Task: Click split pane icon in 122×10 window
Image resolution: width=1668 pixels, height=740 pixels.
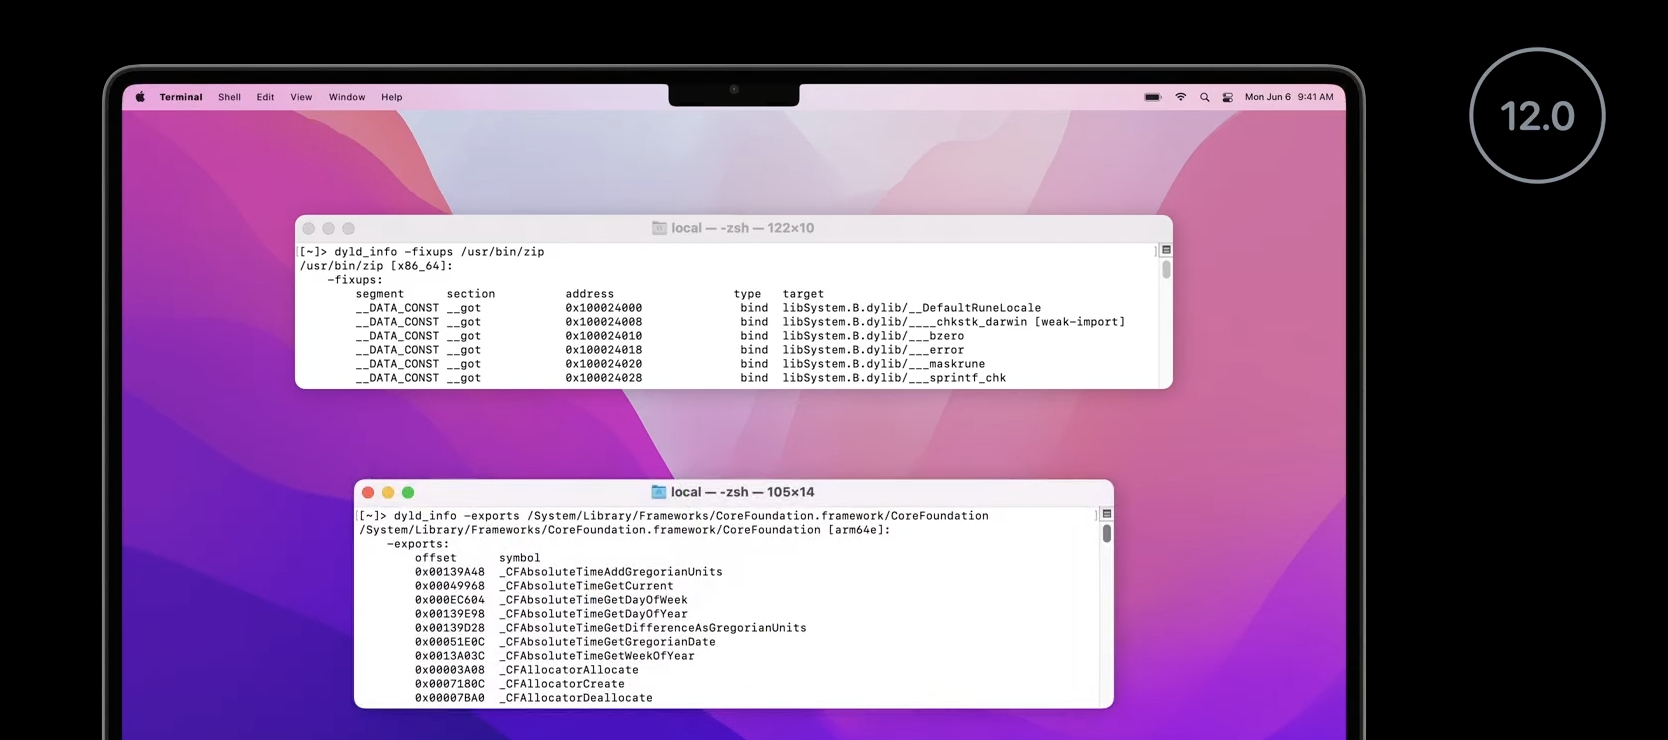Action: tap(1166, 250)
